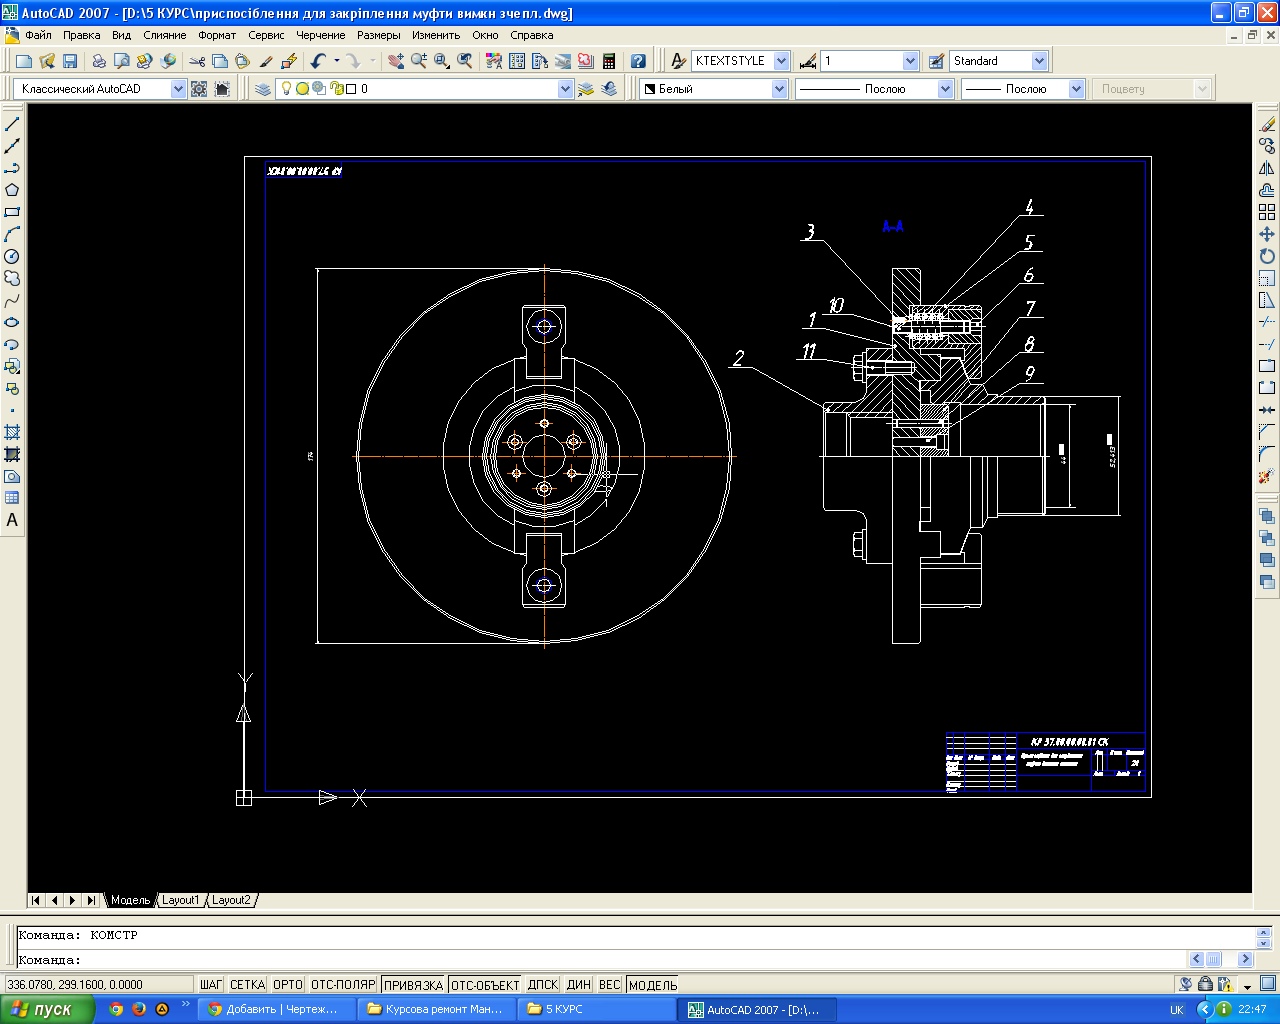Open the Белый color dropdown
This screenshot has width=1280, height=1024.
[779, 89]
